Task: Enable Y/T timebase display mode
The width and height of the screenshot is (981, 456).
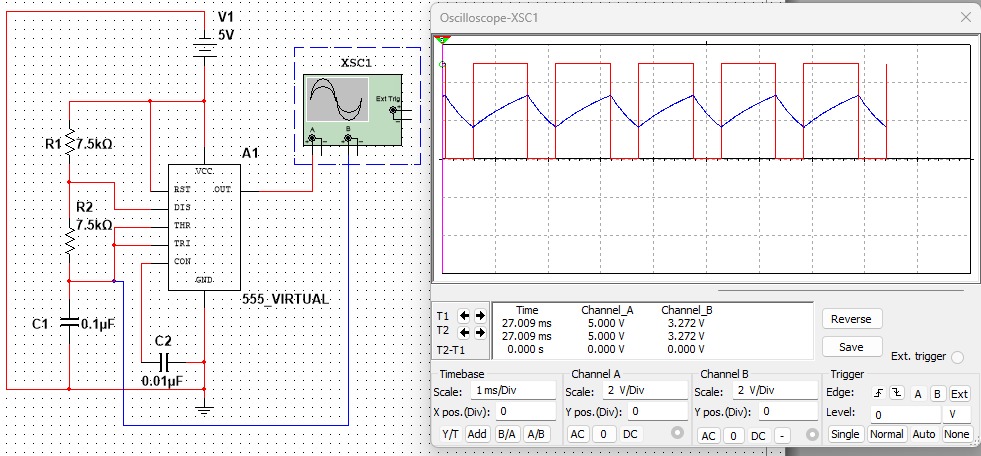Action: pyautogui.click(x=449, y=434)
